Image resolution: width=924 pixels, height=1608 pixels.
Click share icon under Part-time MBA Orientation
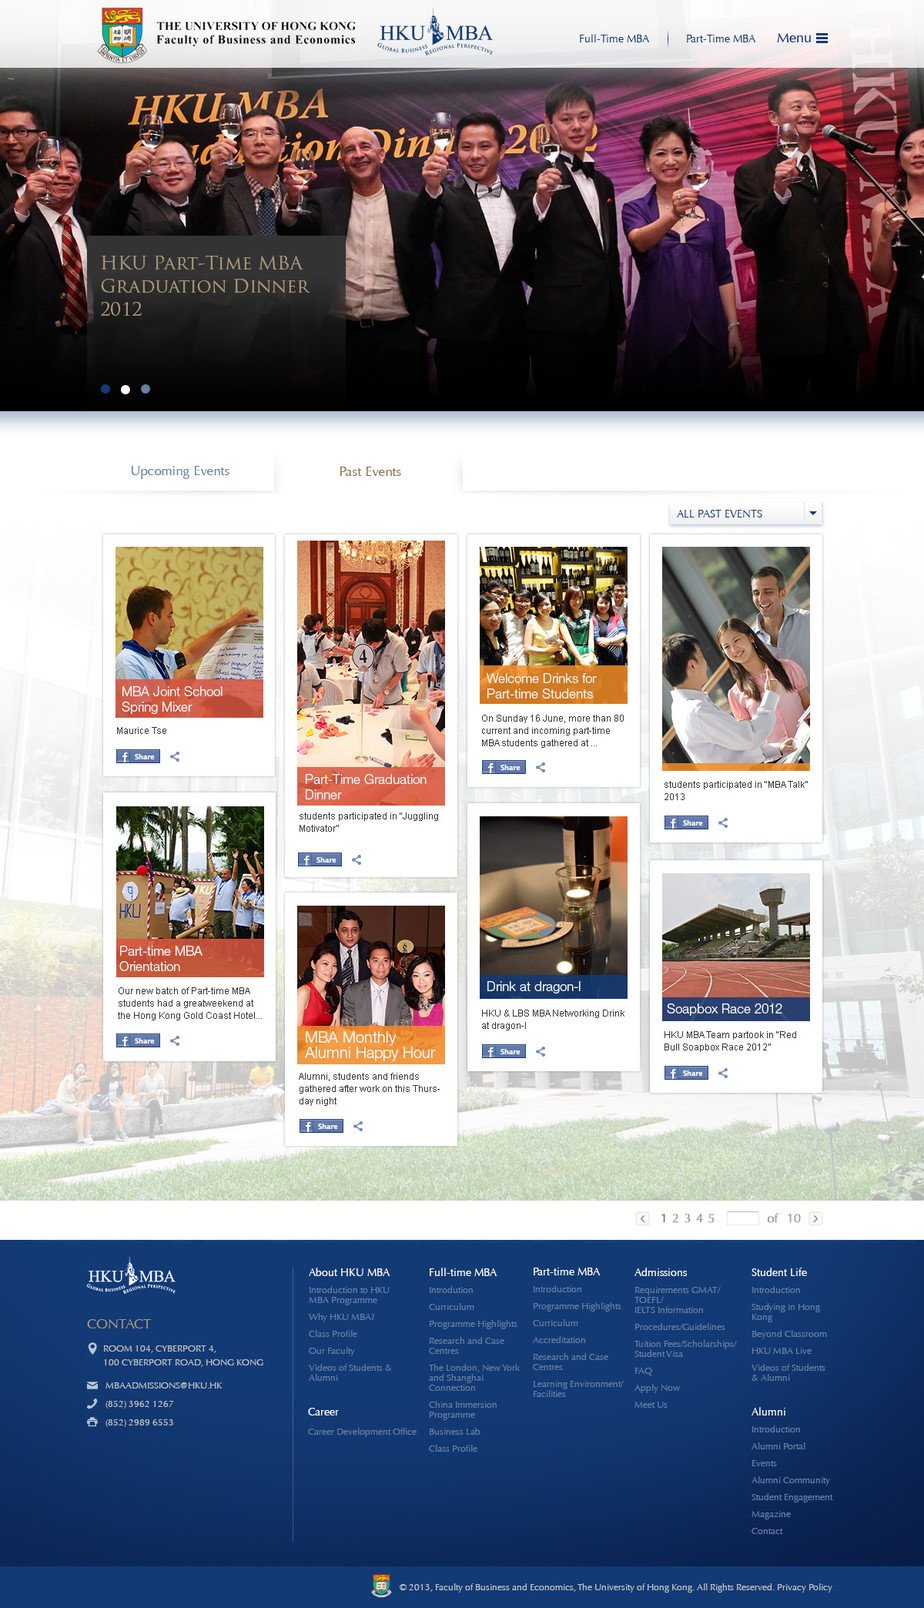coord(175,1041)
